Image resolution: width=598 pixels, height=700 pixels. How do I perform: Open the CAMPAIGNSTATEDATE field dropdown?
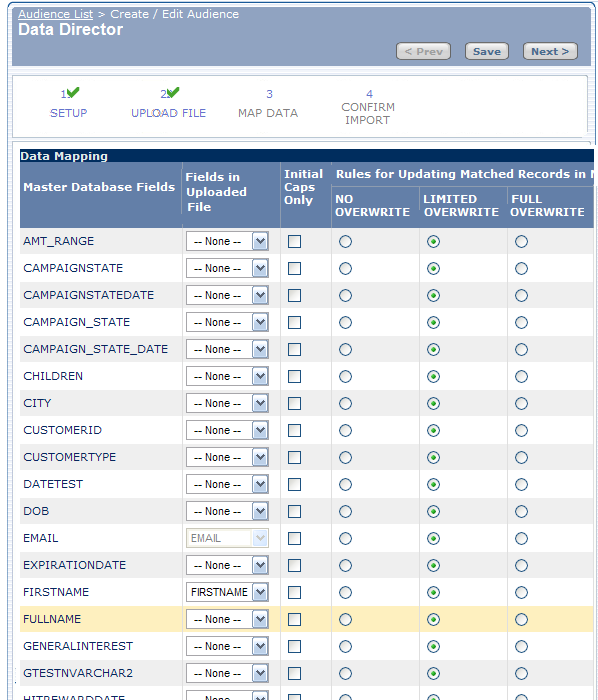(x=227, y=296)
